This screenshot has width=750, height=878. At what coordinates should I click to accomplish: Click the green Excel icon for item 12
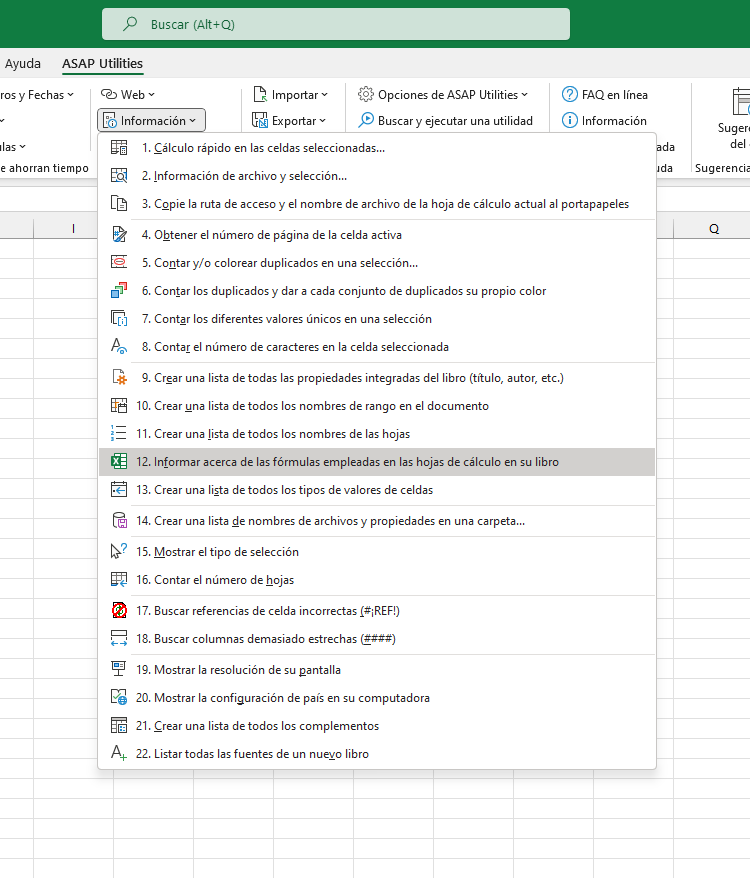[x=119, y=462]
